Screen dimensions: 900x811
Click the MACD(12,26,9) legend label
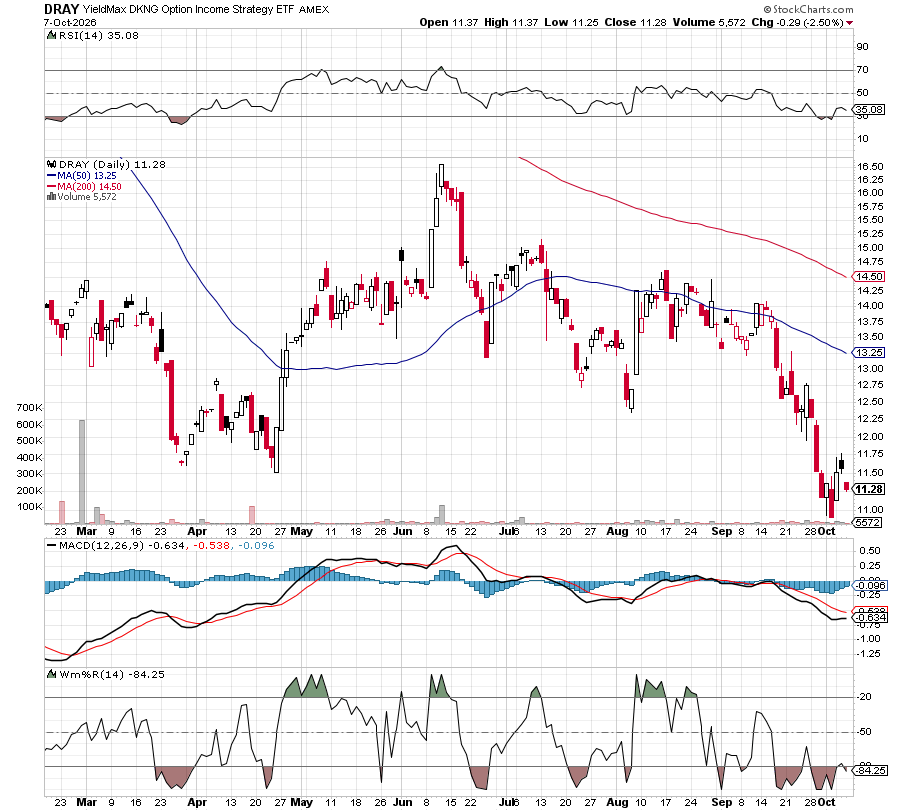pos(102,545)
